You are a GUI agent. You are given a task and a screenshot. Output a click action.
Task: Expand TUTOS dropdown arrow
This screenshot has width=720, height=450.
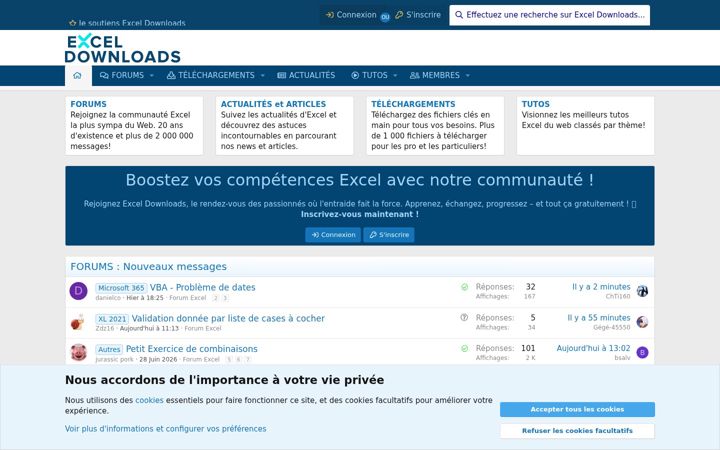395,75
